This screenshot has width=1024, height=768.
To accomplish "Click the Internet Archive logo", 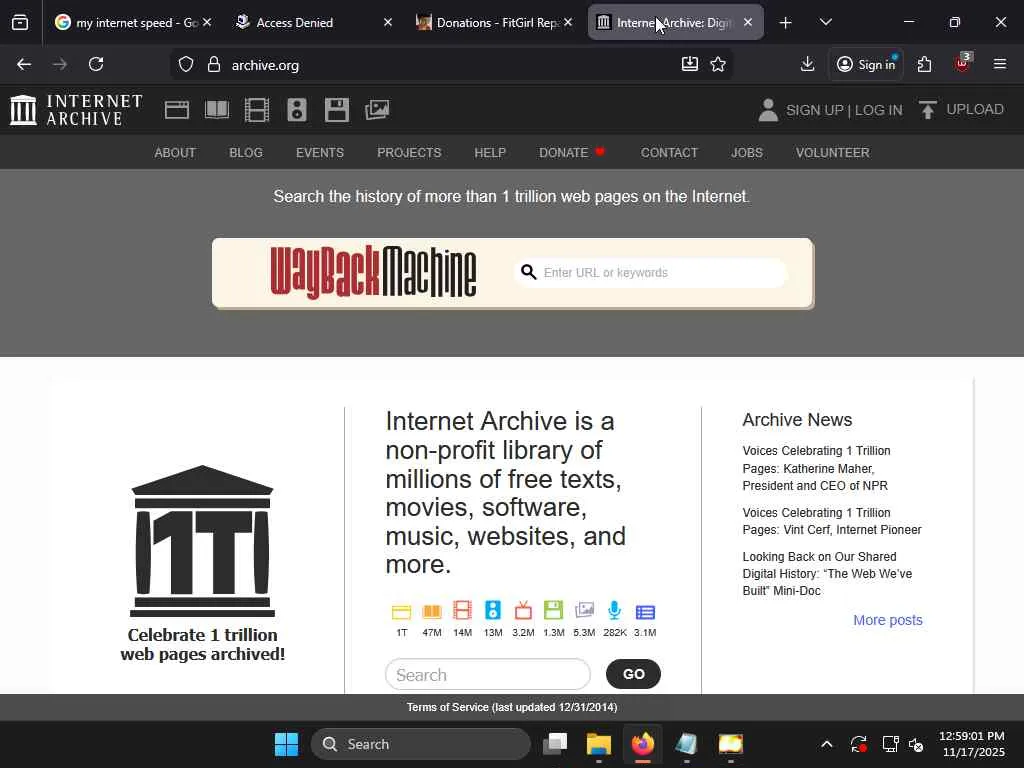I will (76, 110).
